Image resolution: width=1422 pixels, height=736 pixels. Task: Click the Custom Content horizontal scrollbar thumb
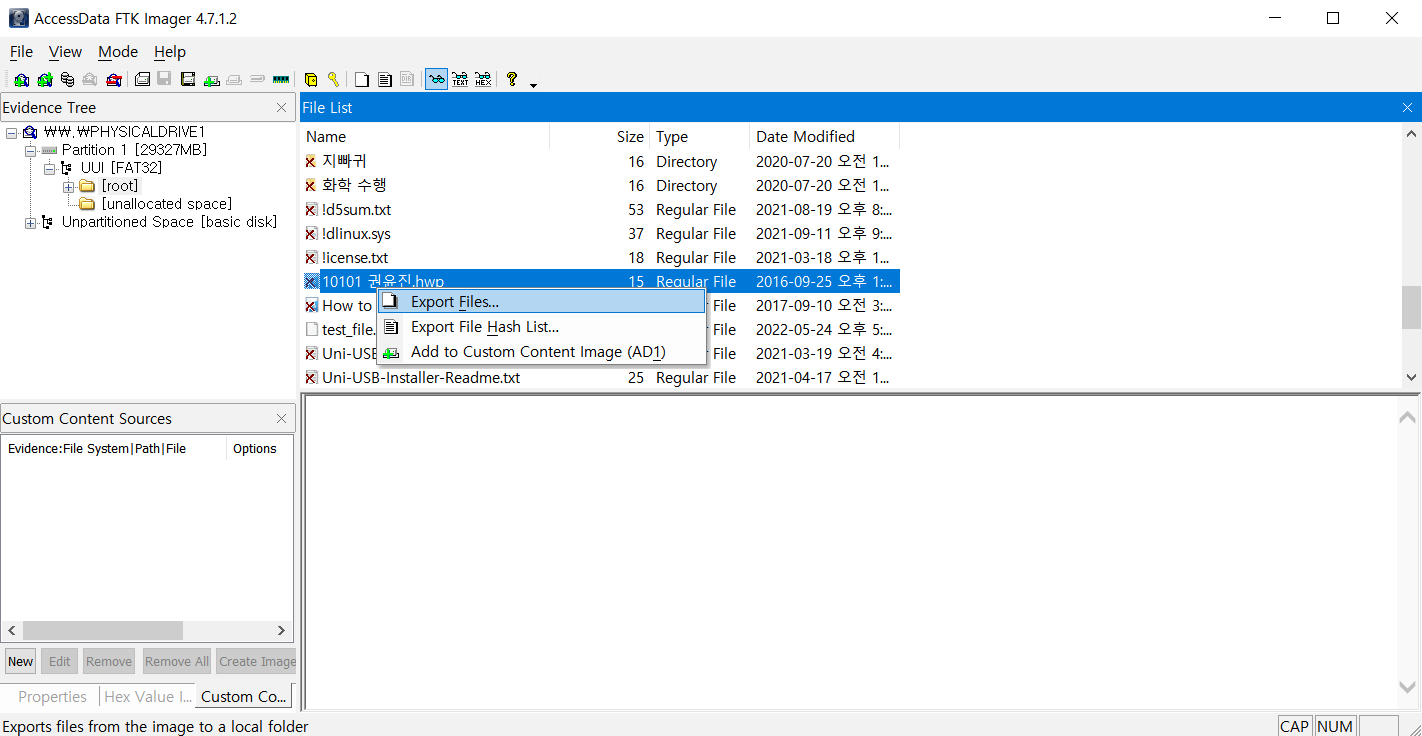pyautogui.click(x=103, y=631)
